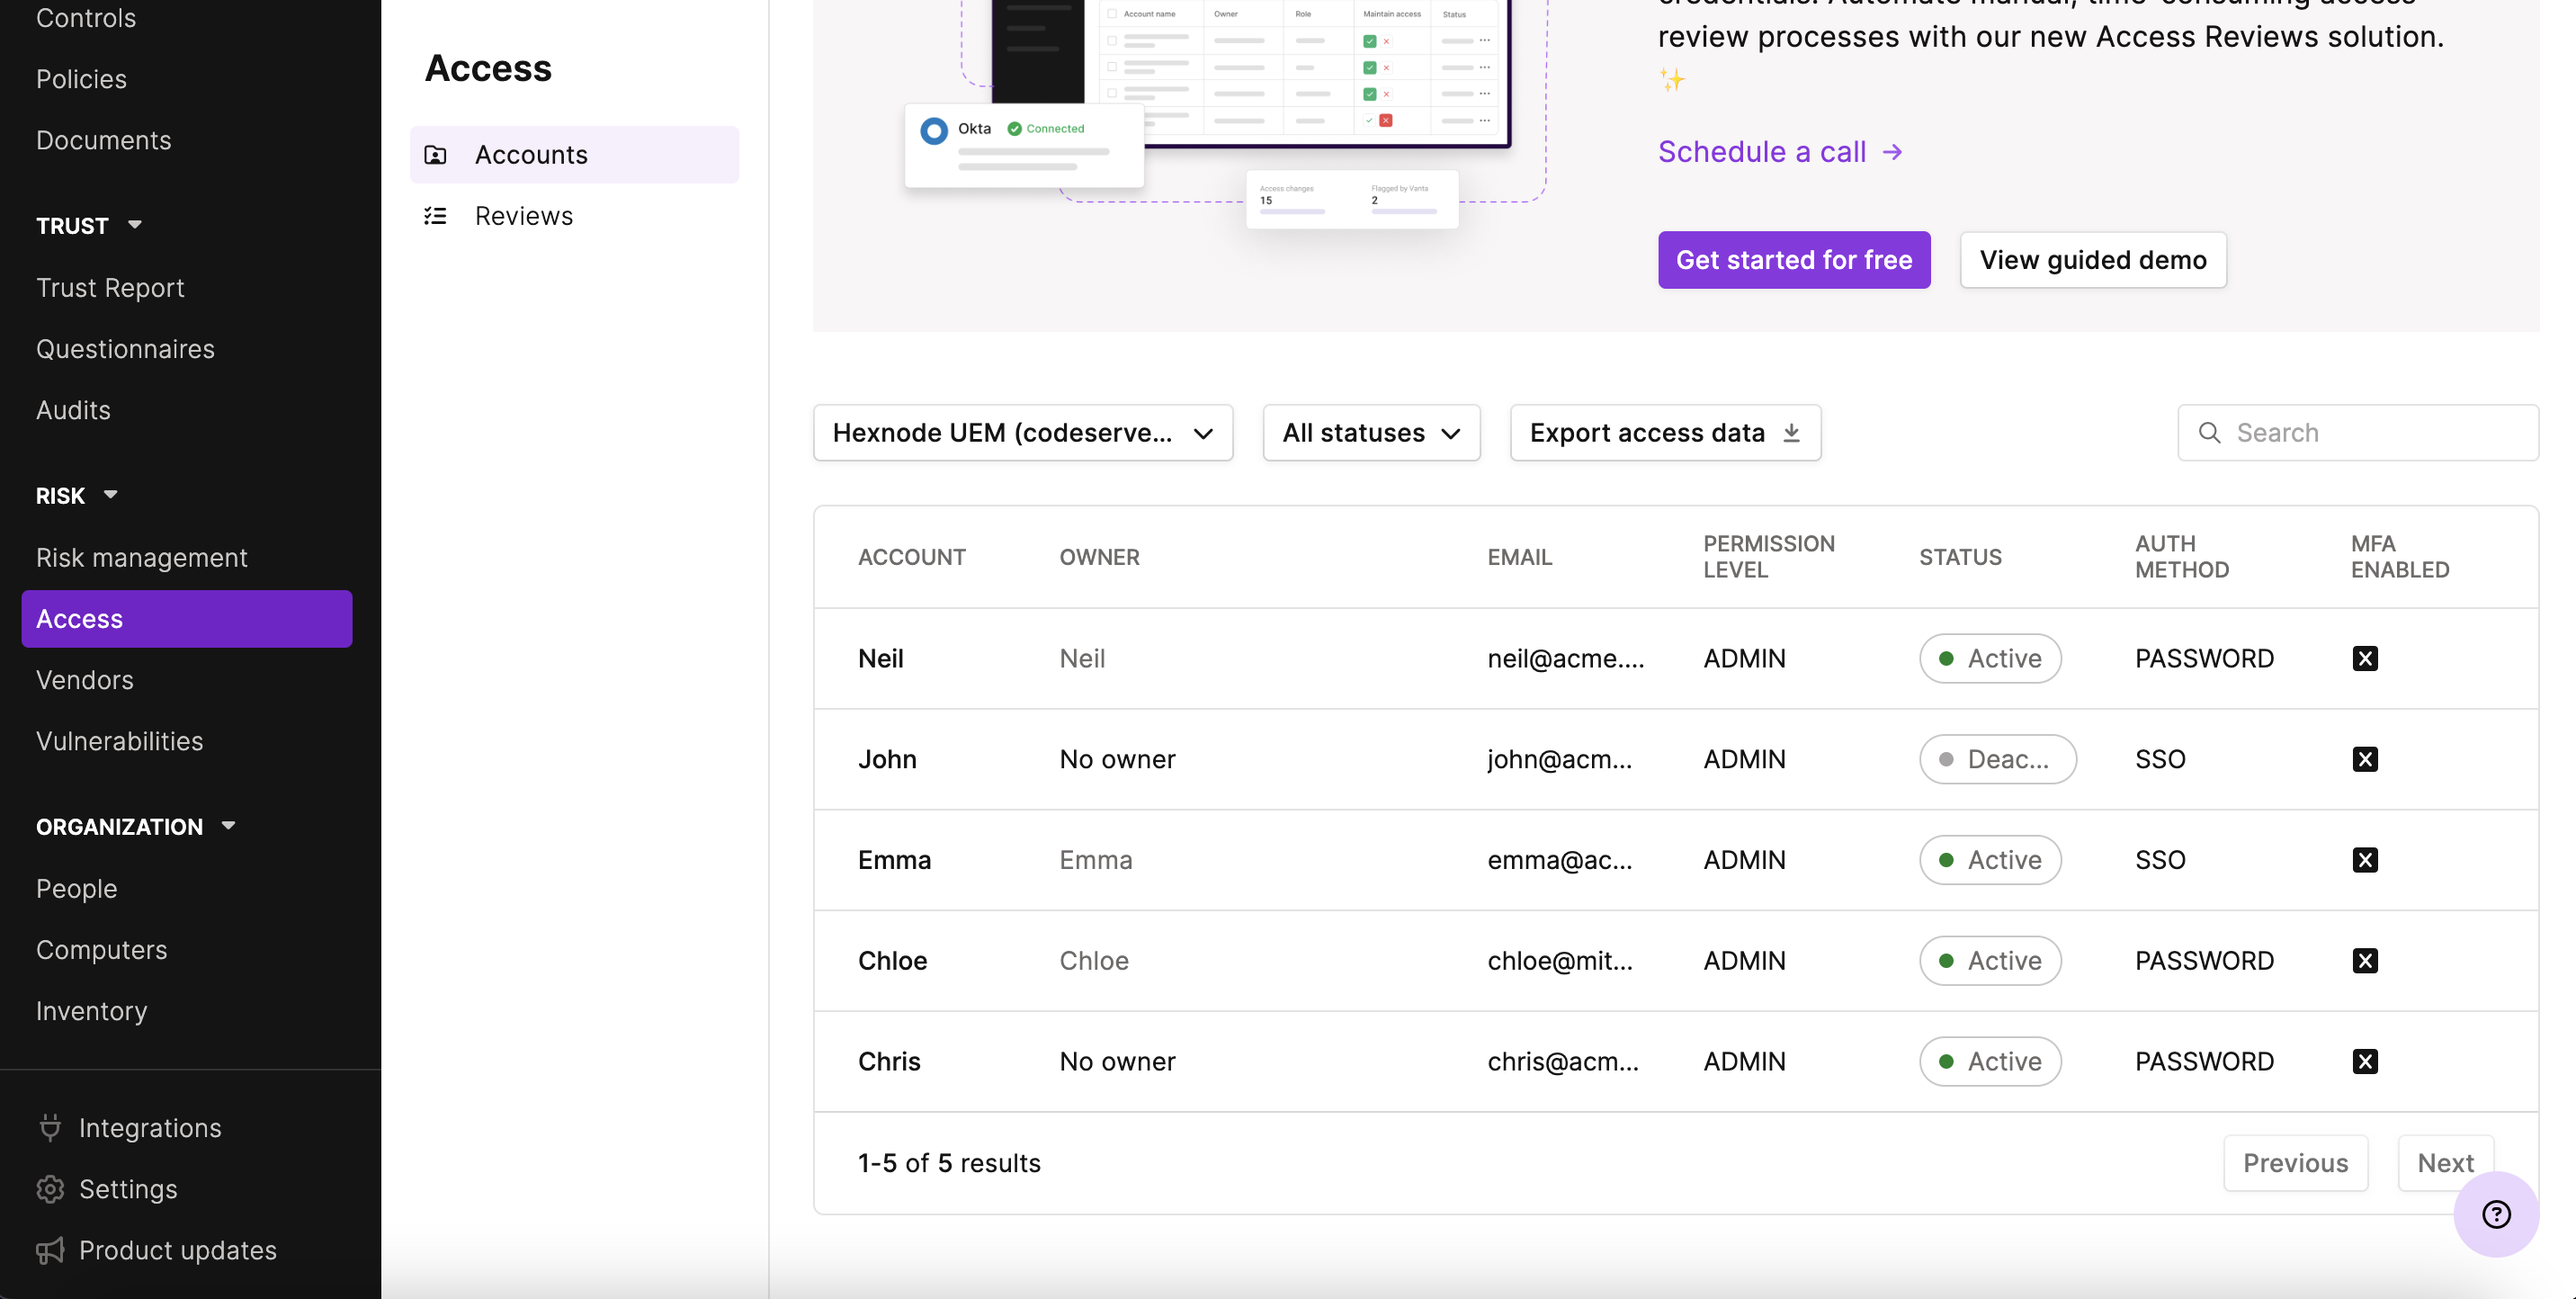Screen dimensions: 2576x1299
Task: Open John account row
Action: 1676,759
